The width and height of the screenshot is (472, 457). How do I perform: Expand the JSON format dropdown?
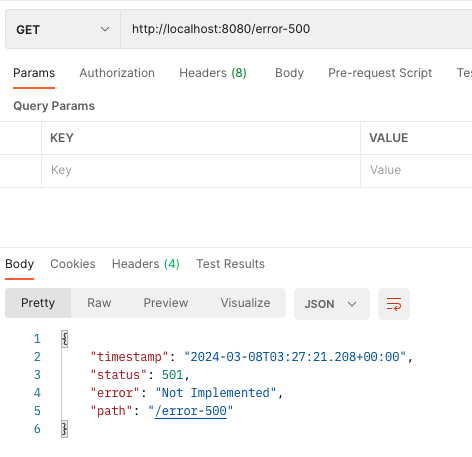pyautogui.click(x=331, y=304)
